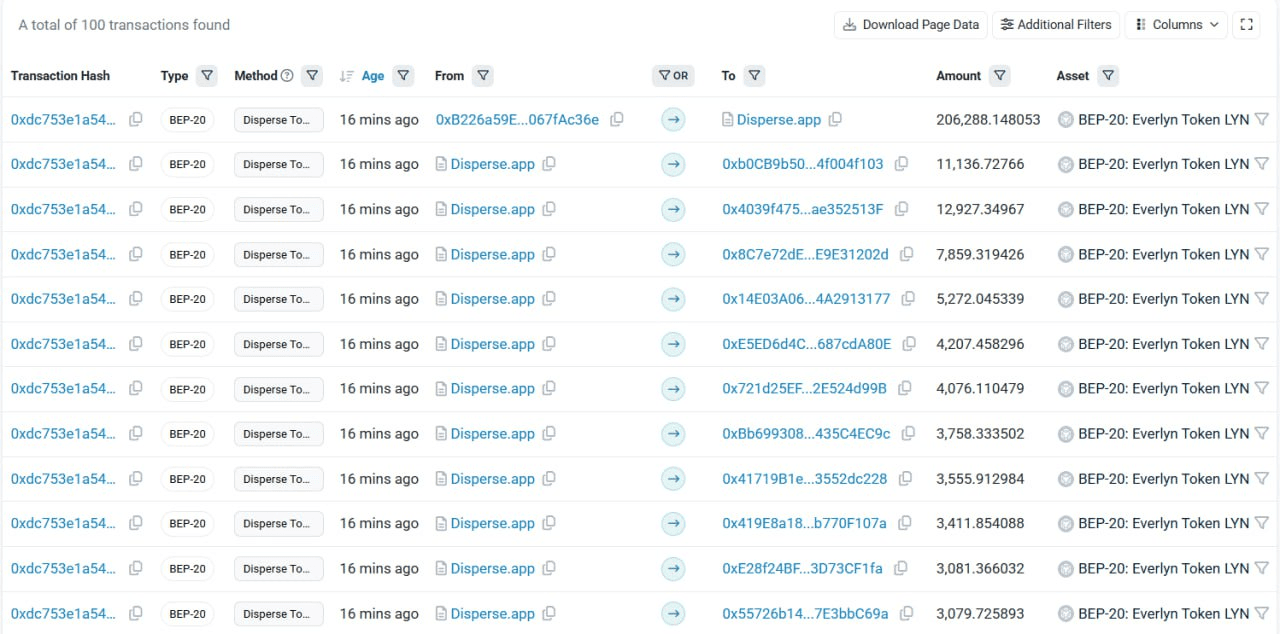Open the Amount column filter
Image resolution: width=1280 pixels, height=634 pixels.
999,75
